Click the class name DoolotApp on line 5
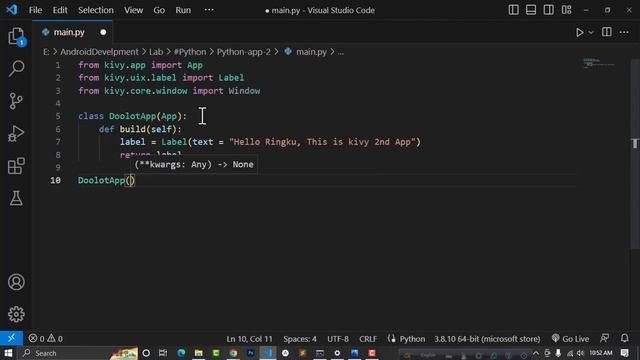 point(132,116)
